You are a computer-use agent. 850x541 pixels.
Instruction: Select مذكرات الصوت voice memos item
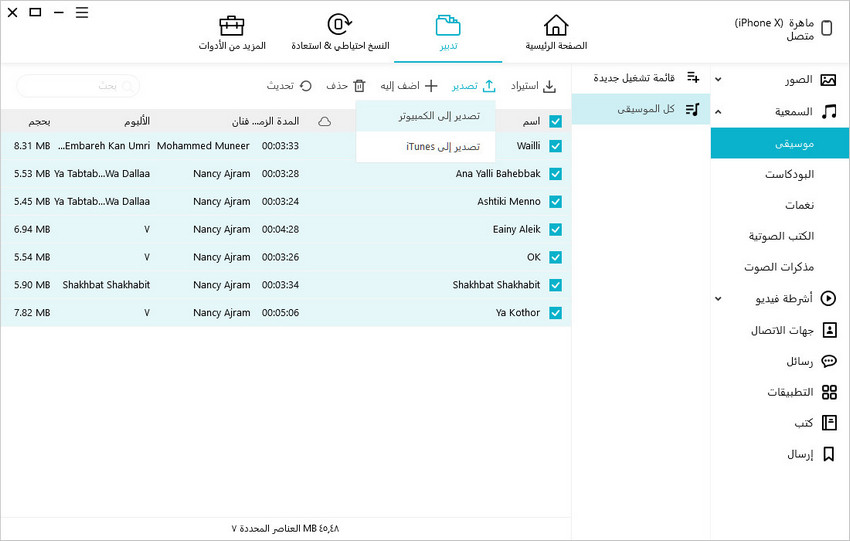point(780,267)
